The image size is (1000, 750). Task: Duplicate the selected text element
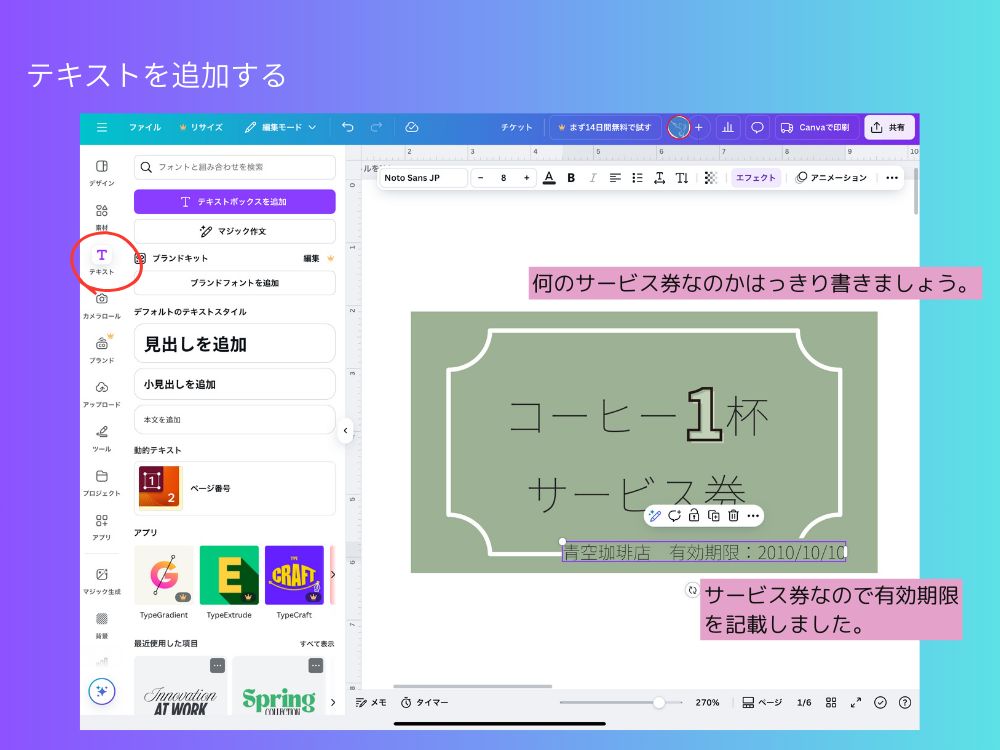[713, 516]
